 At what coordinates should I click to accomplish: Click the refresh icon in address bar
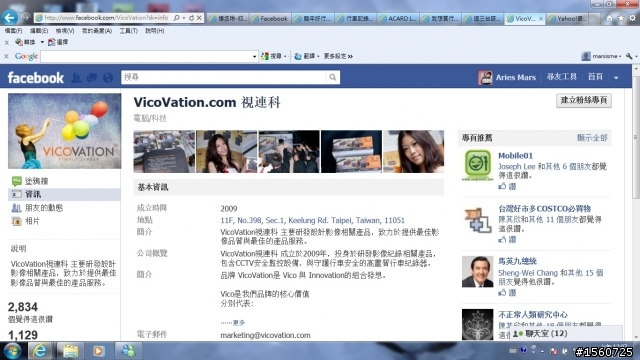coord(191,18)
